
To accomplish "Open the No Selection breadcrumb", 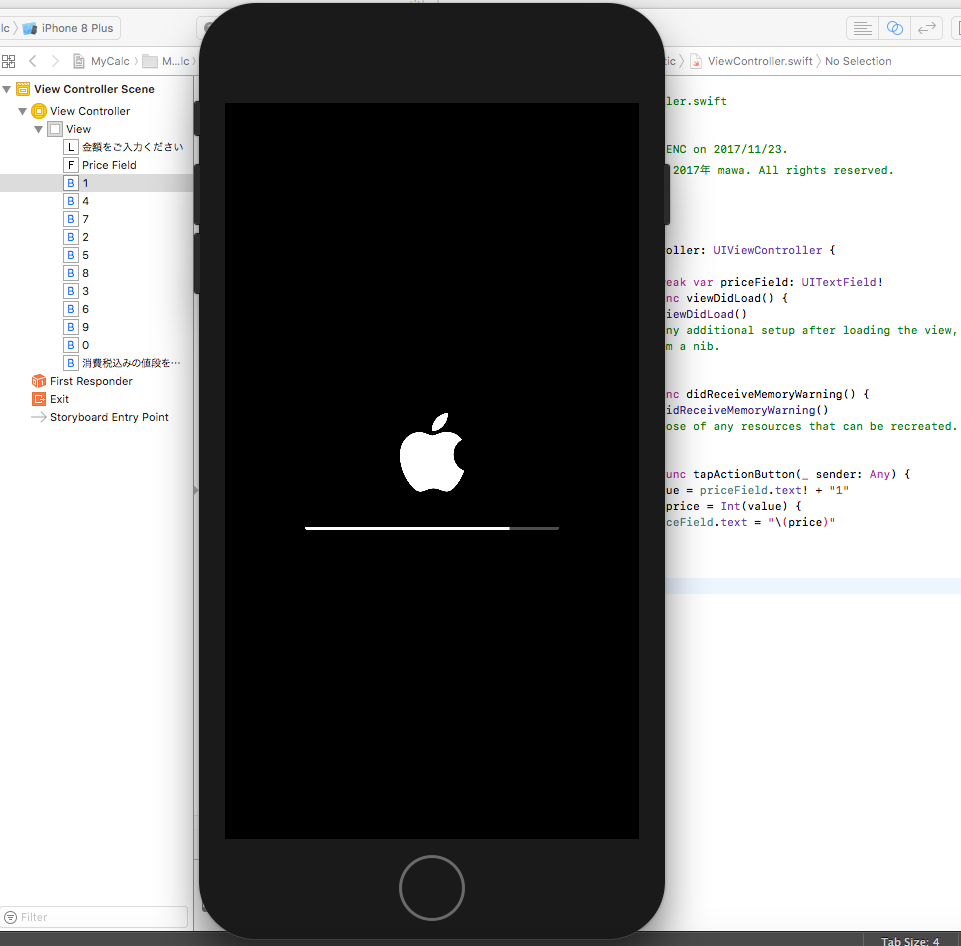I will coord(858,61).
